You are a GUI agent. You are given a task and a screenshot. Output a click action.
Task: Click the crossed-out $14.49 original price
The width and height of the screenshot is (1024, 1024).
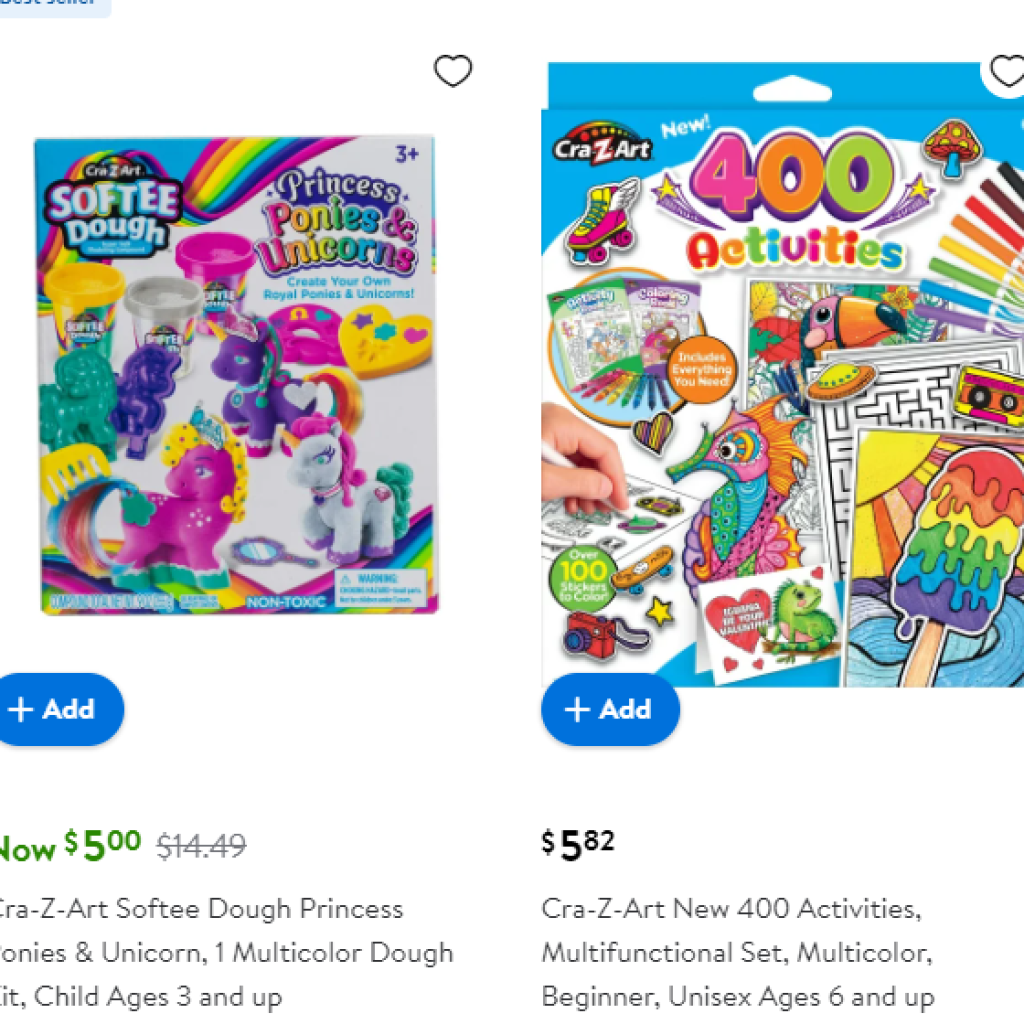coord(201,846)
